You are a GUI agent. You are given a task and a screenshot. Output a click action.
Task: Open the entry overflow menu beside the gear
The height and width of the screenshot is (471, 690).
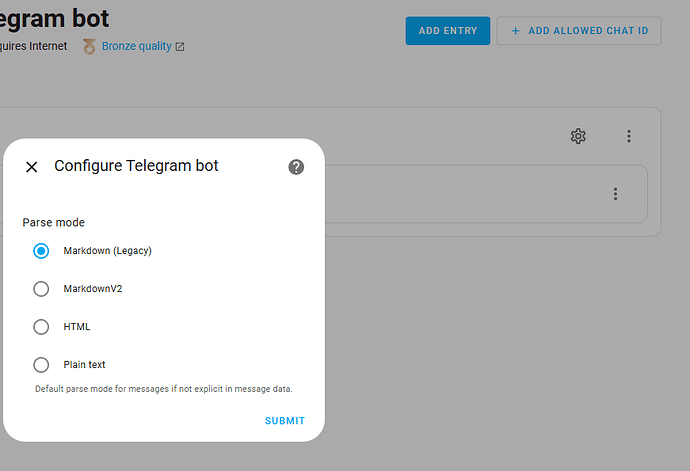point(629,136)
